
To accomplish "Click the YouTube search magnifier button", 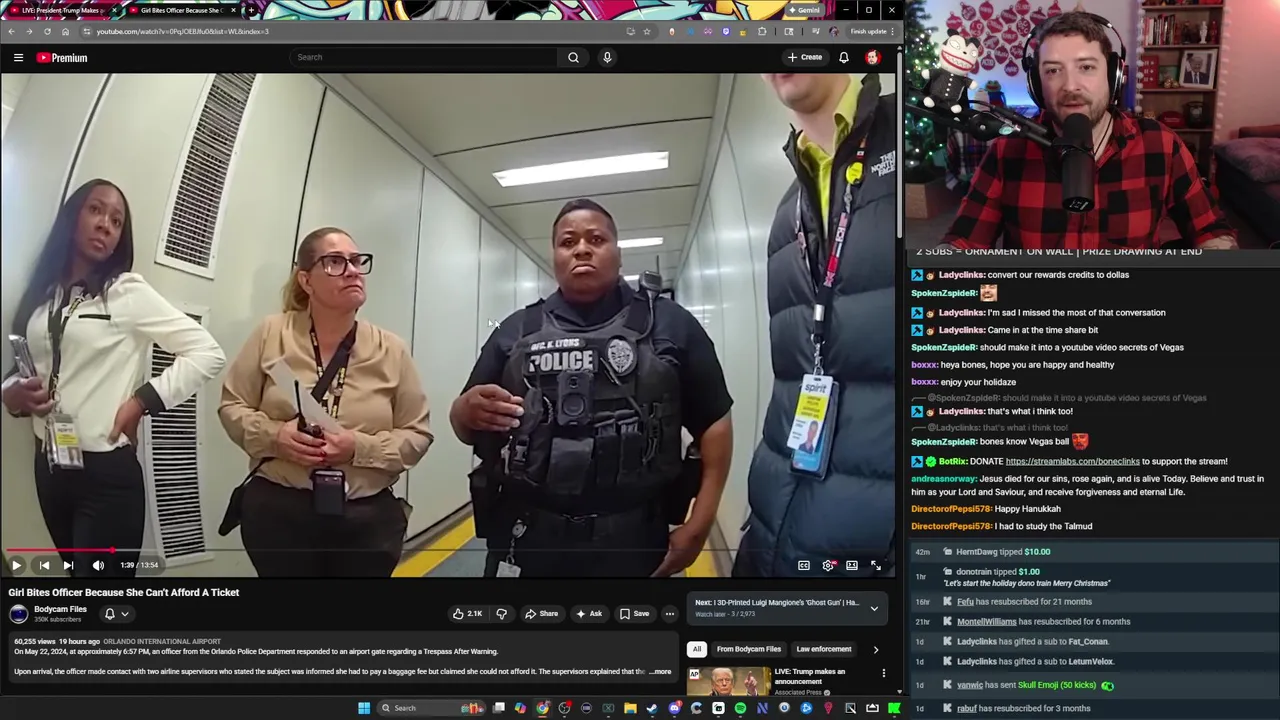I will (573, 57).
